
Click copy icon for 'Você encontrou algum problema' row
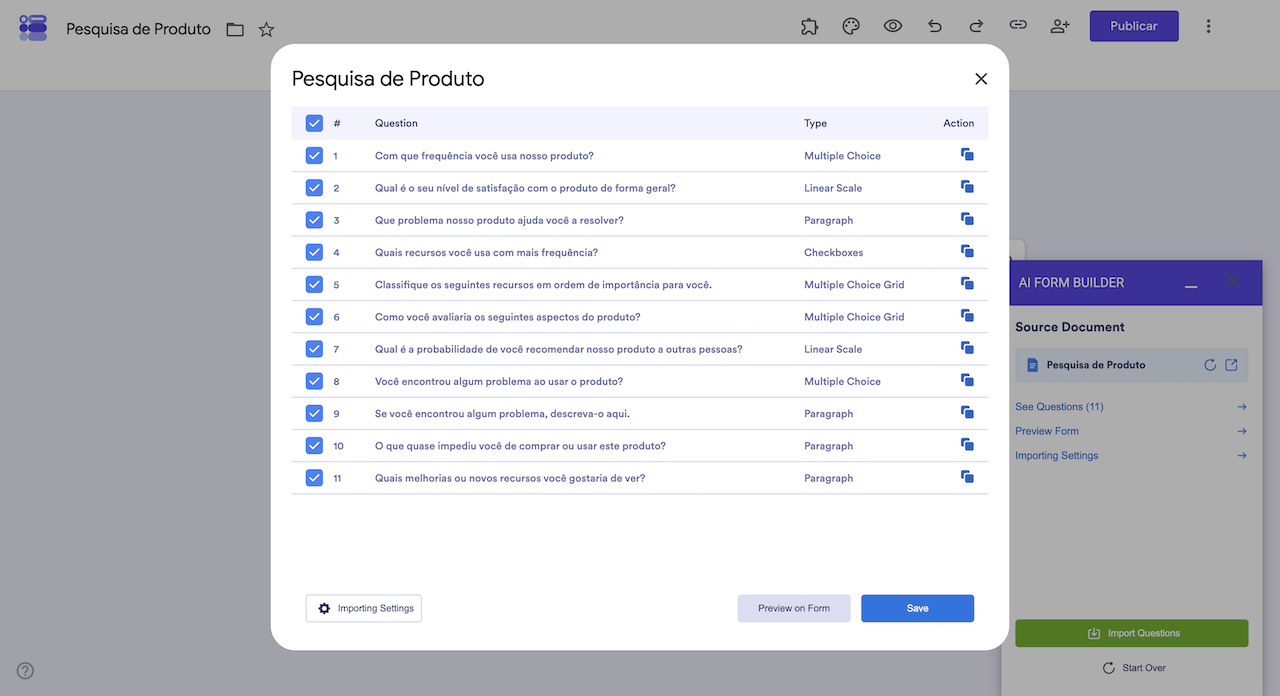[967, 380]
